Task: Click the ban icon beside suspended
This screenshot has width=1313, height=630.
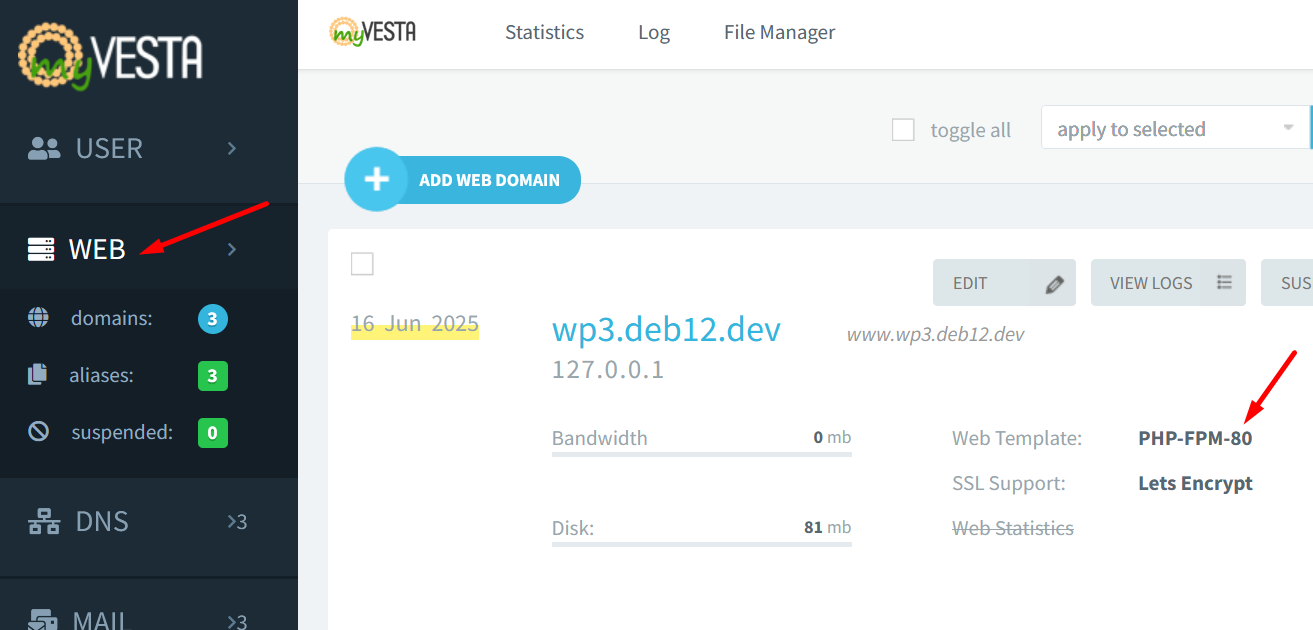Action: click(x=38, y=432)
